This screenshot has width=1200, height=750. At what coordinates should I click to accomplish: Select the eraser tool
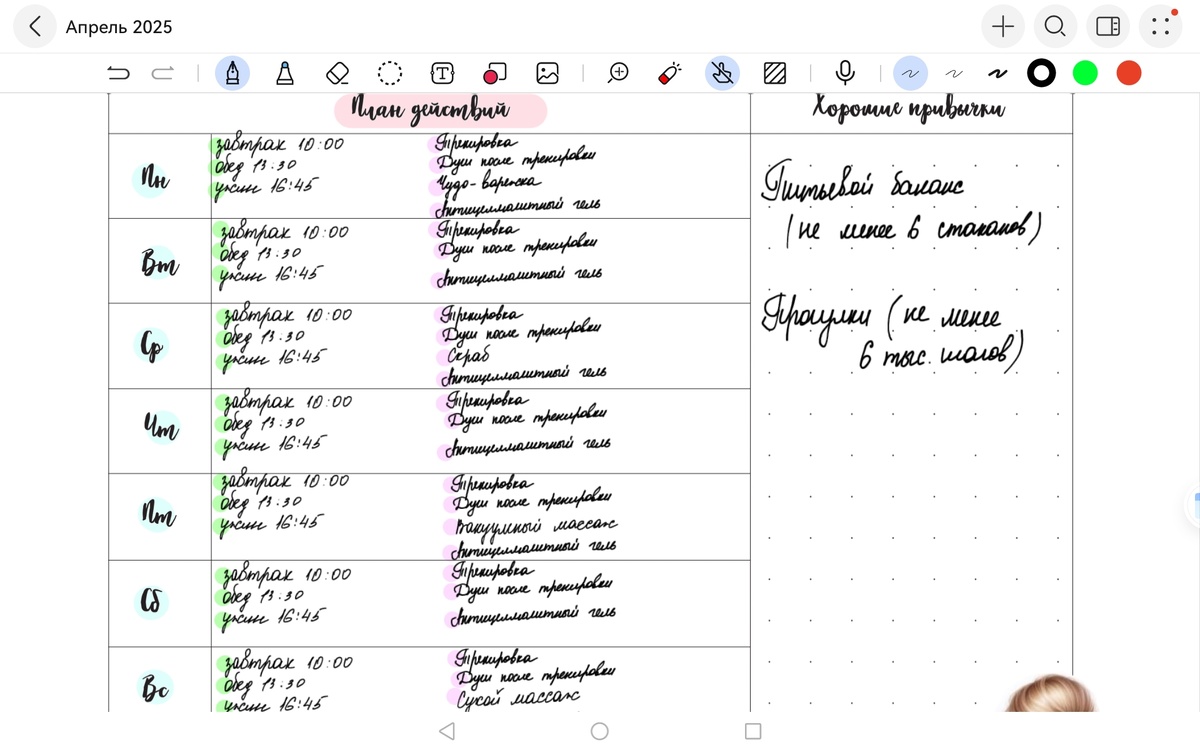pyautogui.click(x=338, y=73)
